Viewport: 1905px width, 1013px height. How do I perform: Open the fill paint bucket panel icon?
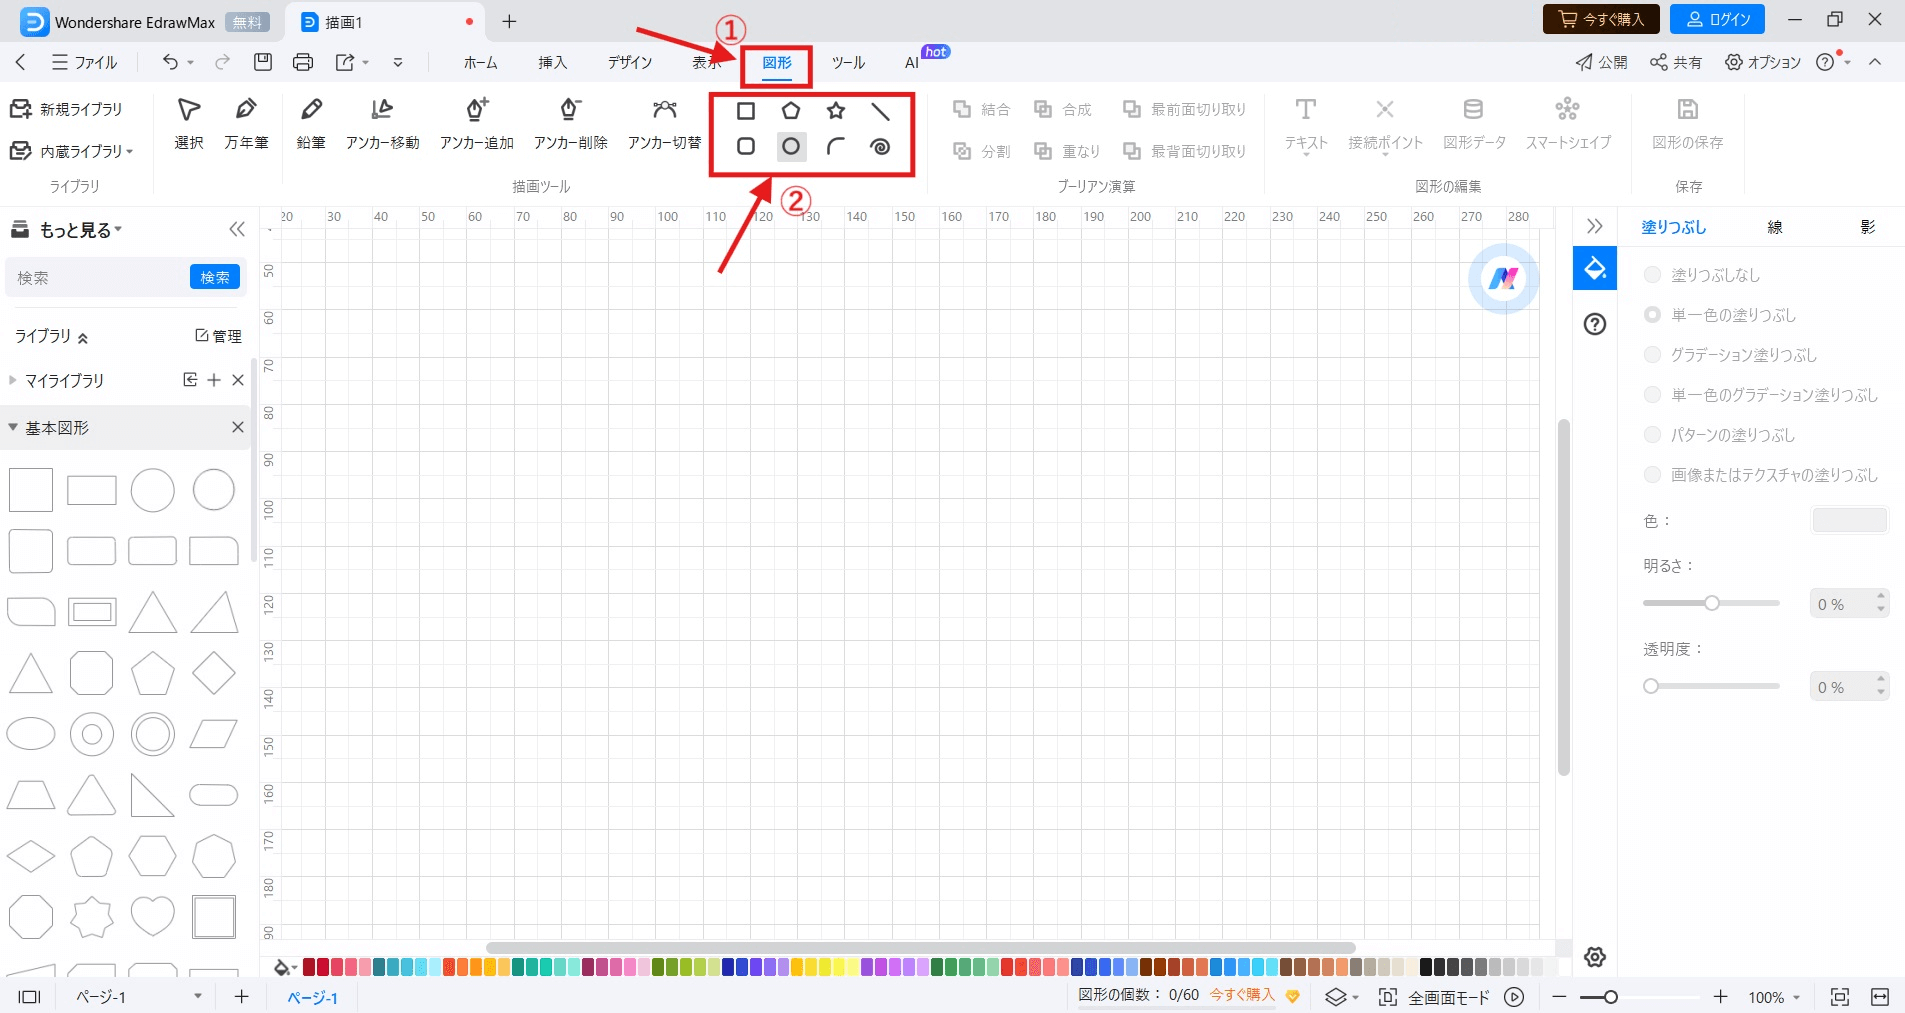pos(1595,268)
